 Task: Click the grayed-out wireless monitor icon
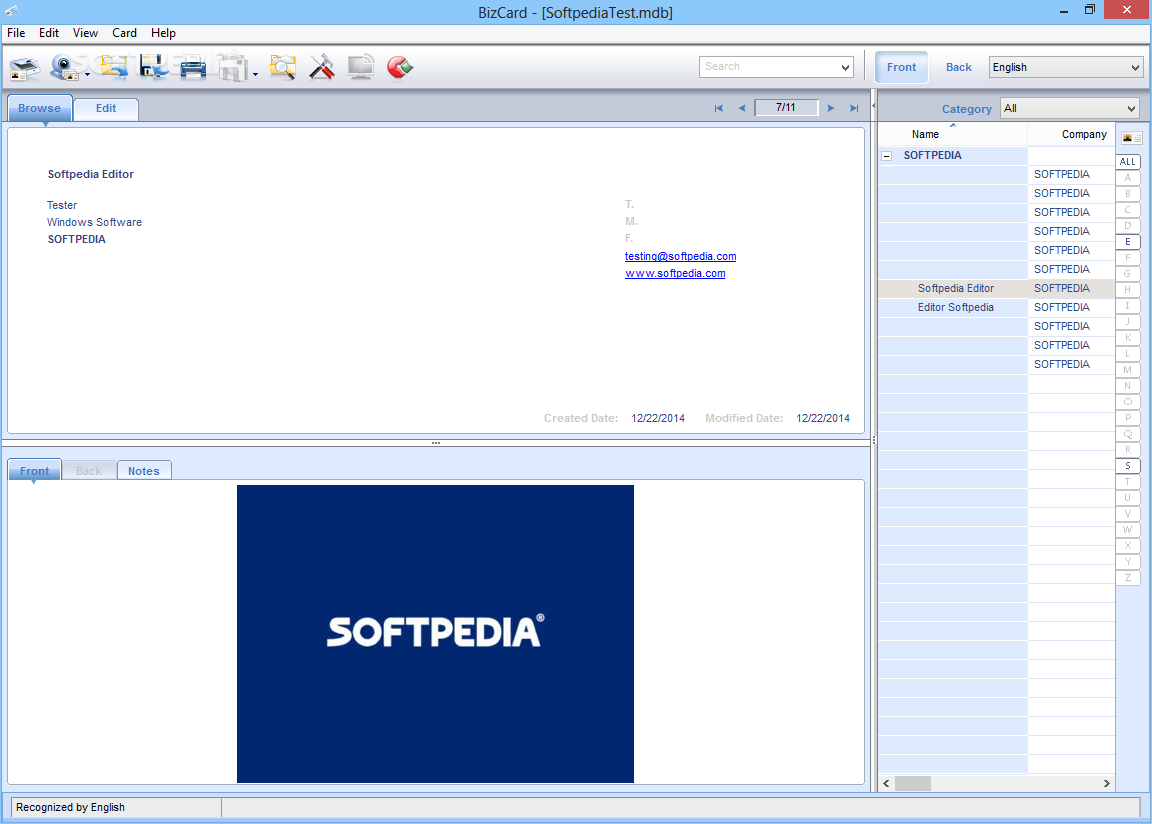361,68
